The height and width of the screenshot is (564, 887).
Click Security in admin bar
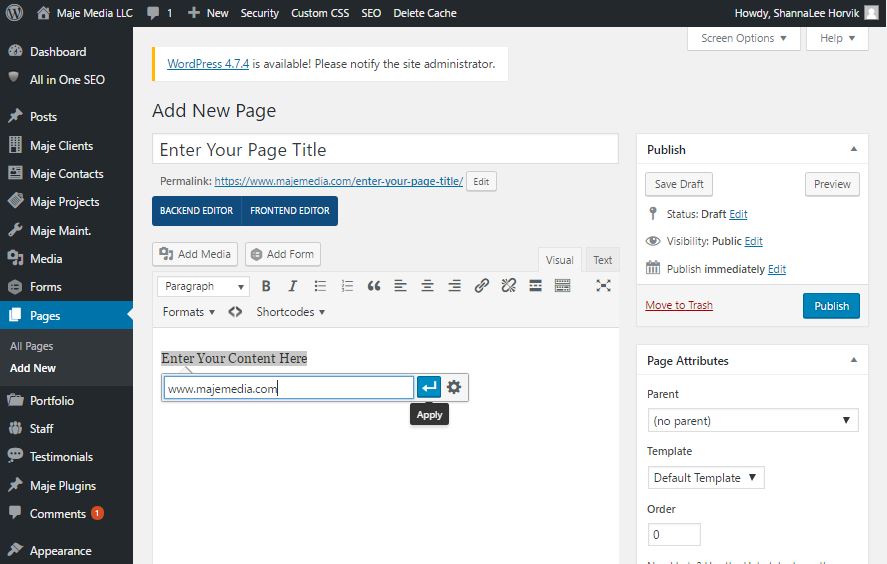pyautogui.click(x=260, y=12)
